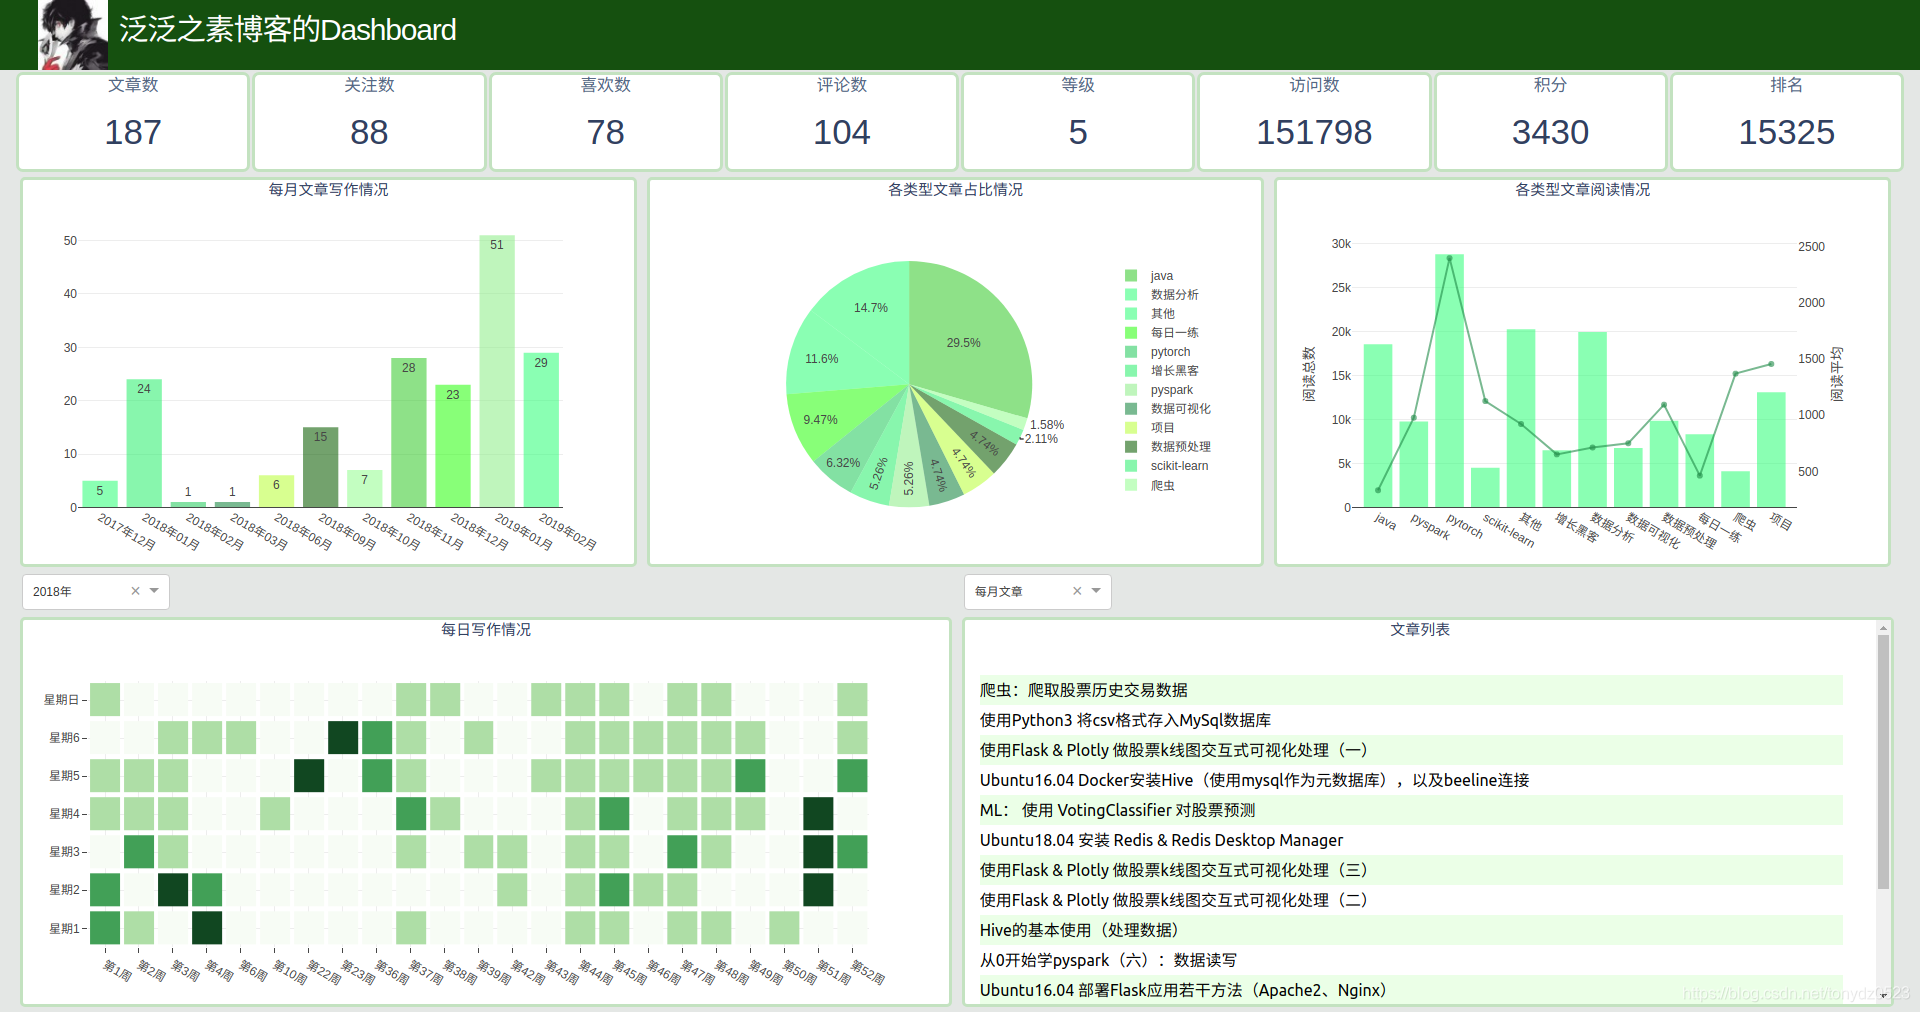Clear the 2018年 filter using its x icon

pos(135,591)
